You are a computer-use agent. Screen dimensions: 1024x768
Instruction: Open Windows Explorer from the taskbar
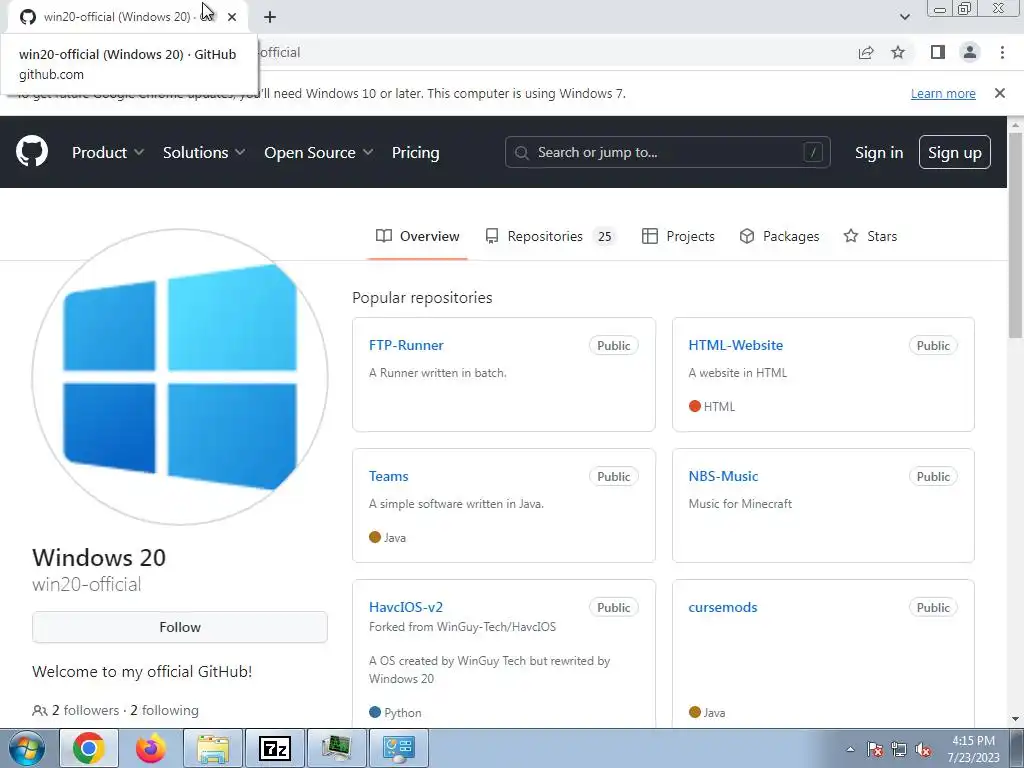(213, 748)
